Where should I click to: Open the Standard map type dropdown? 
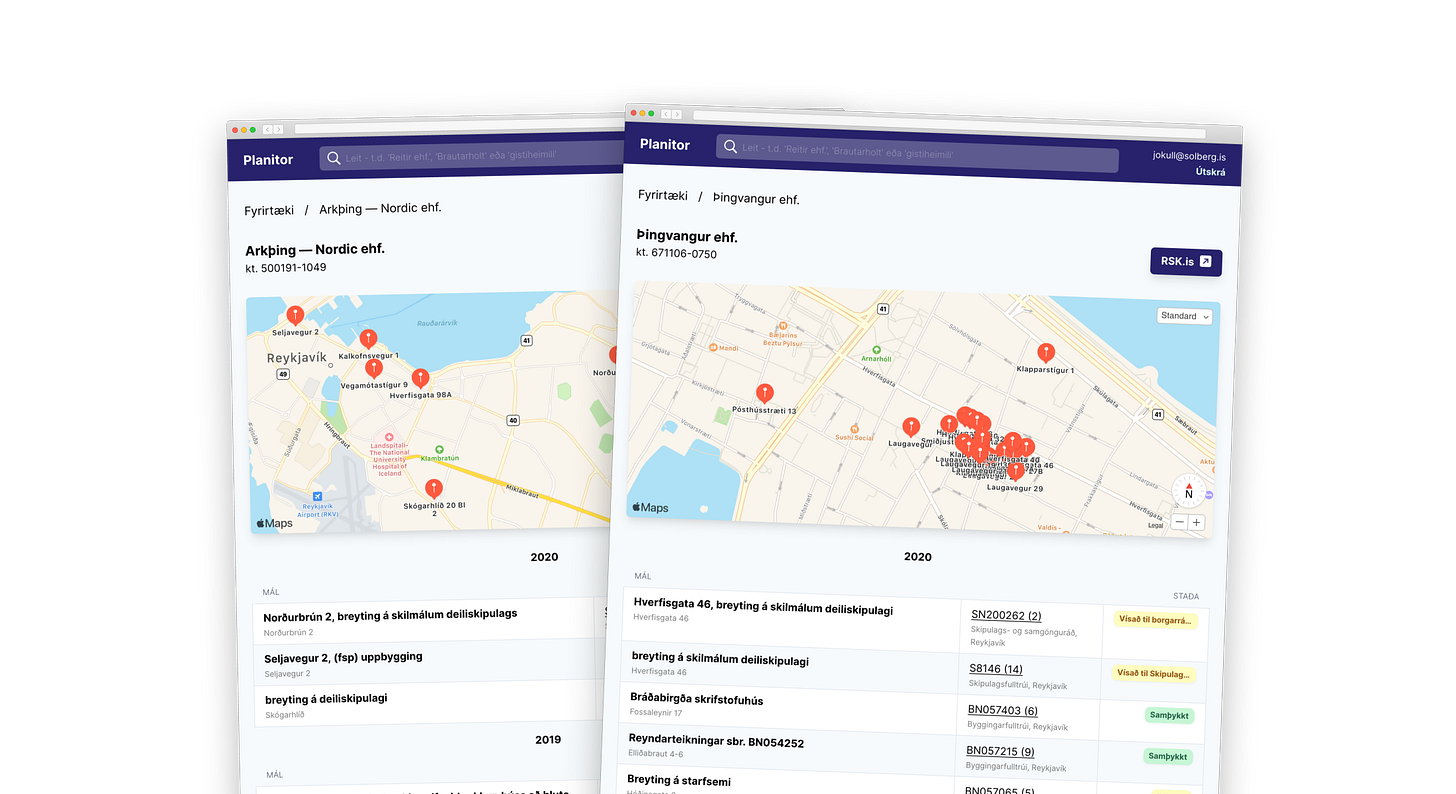coord(1185,316)
